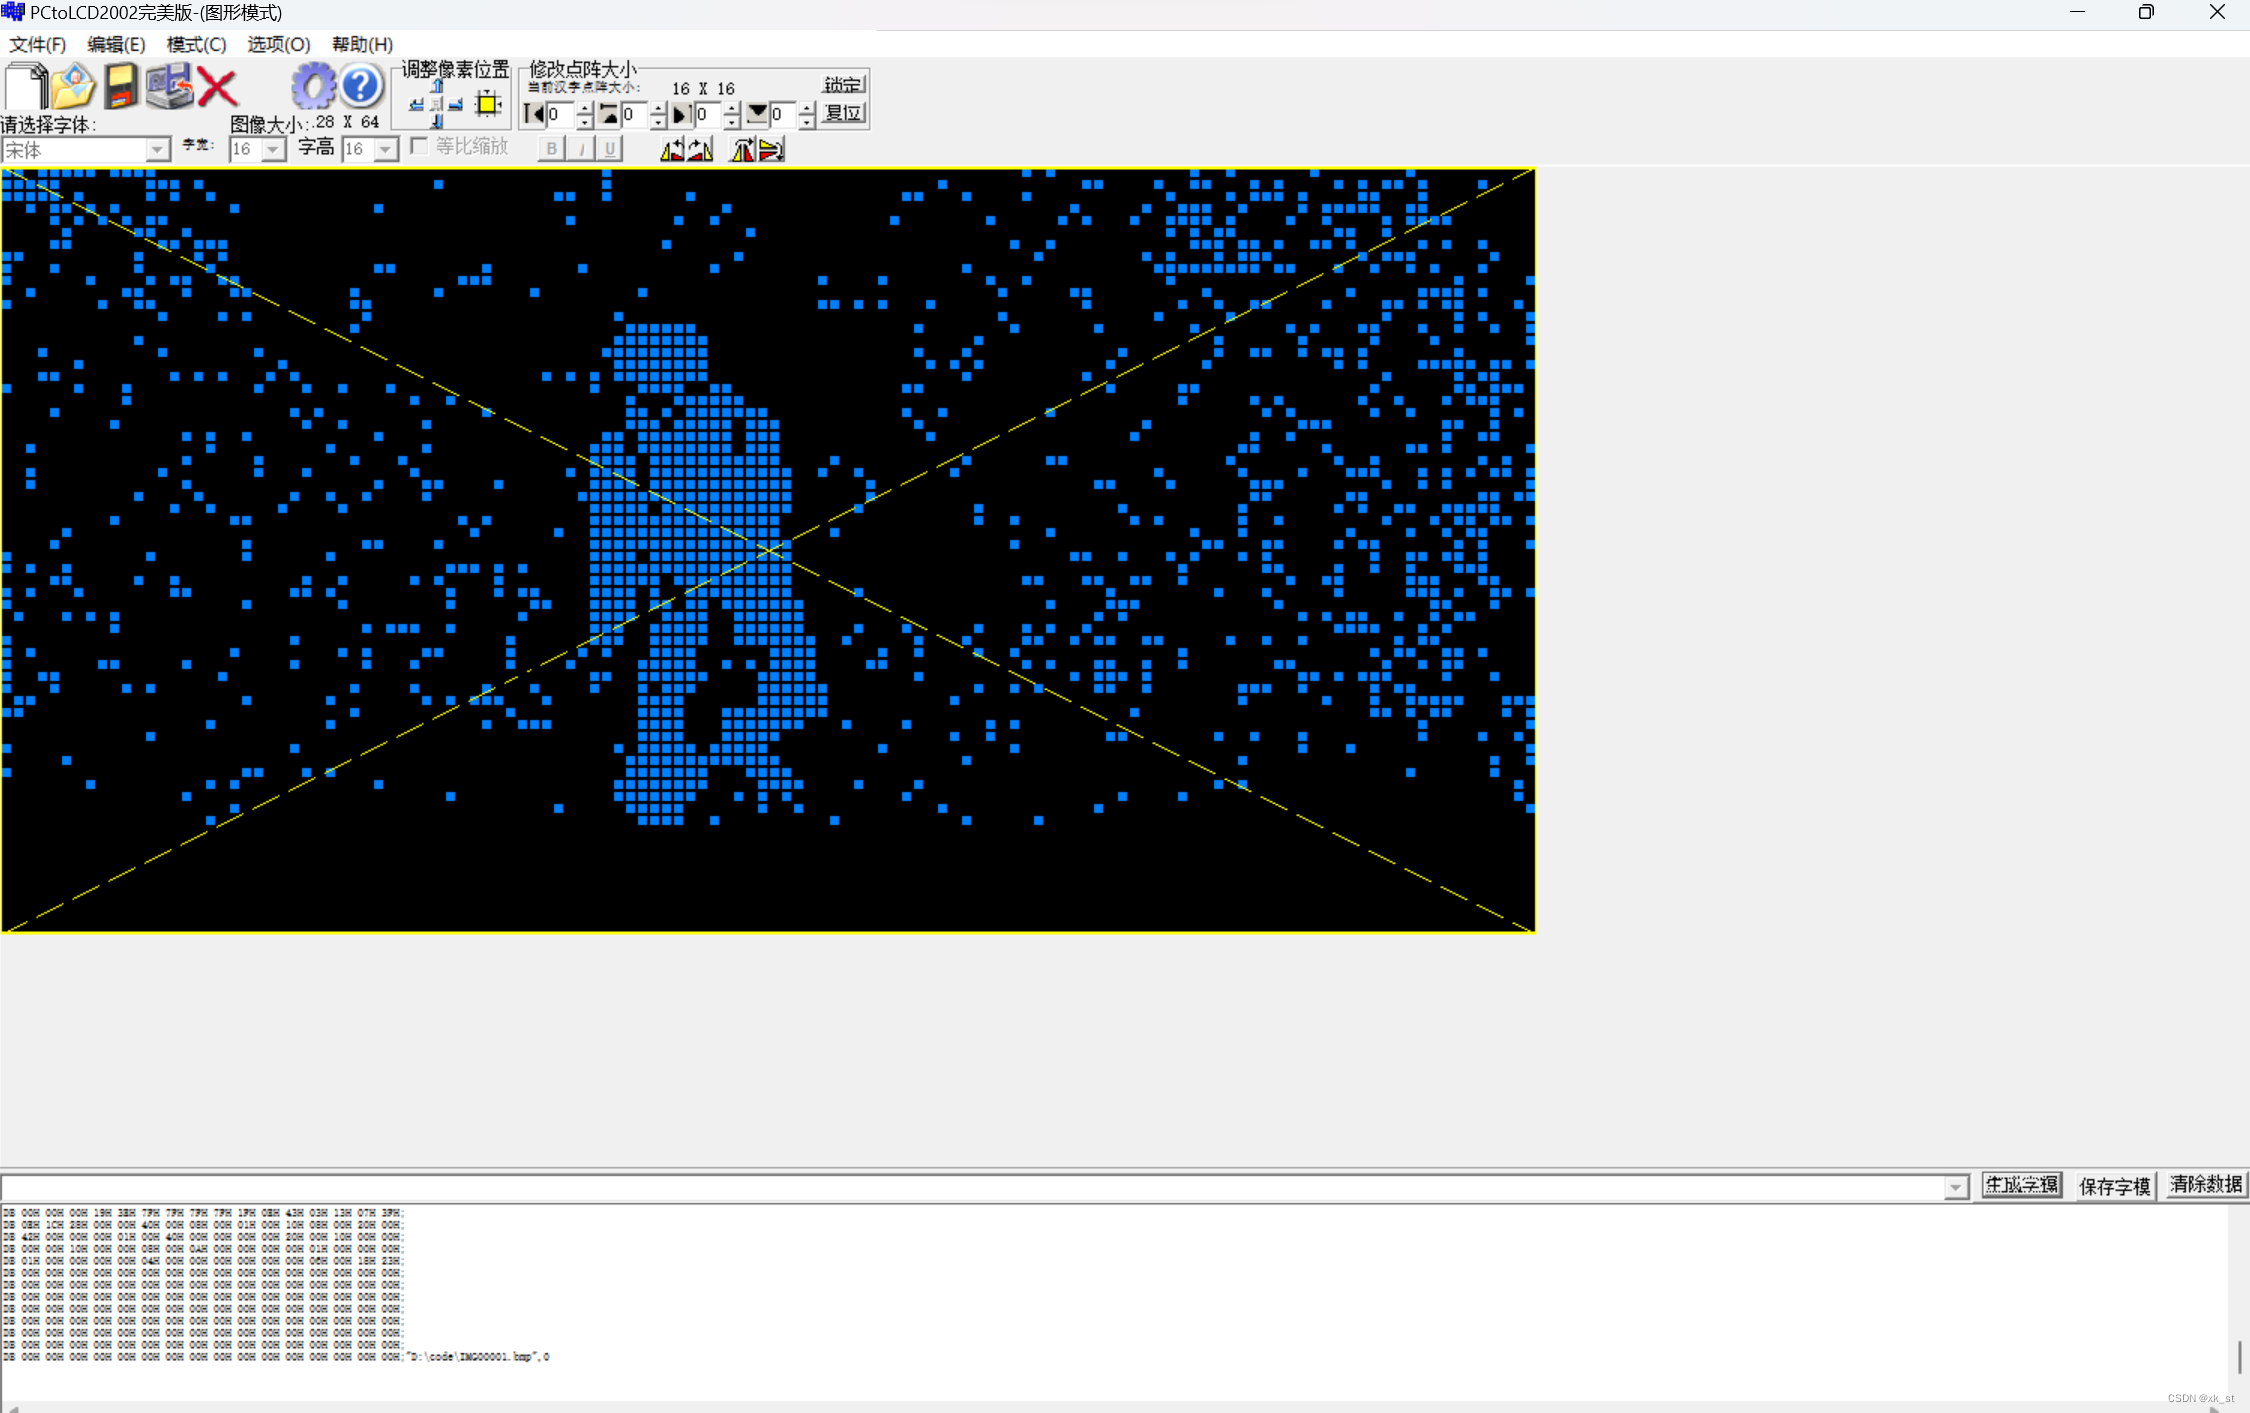Viewport: 2250px width, 1413px height.
Task: Click the final flip image icon
Action: (771, 150)
